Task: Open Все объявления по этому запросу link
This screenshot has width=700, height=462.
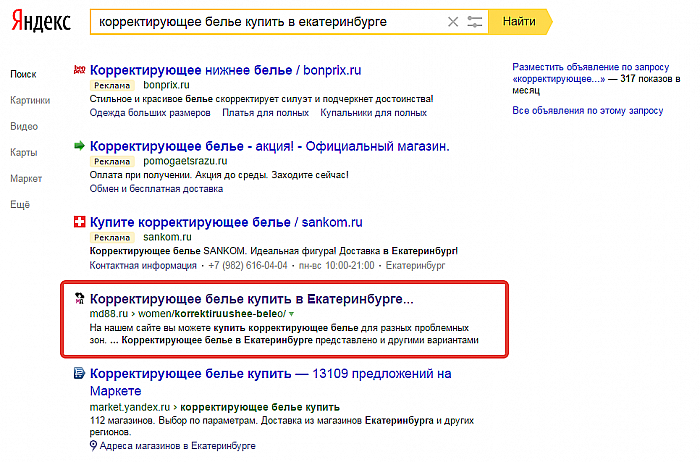Action: (588, 110)
